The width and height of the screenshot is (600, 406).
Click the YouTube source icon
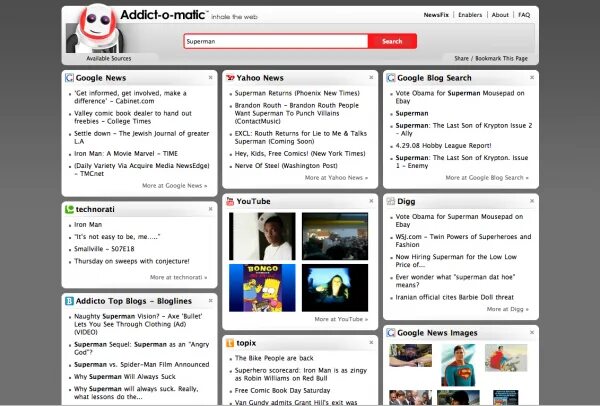point(230,201)
